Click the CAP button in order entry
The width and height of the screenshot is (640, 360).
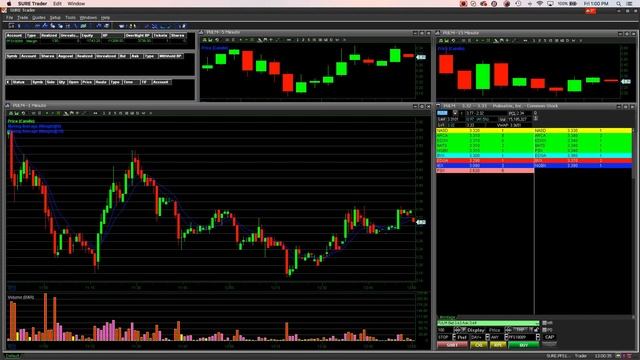[549, 337]
